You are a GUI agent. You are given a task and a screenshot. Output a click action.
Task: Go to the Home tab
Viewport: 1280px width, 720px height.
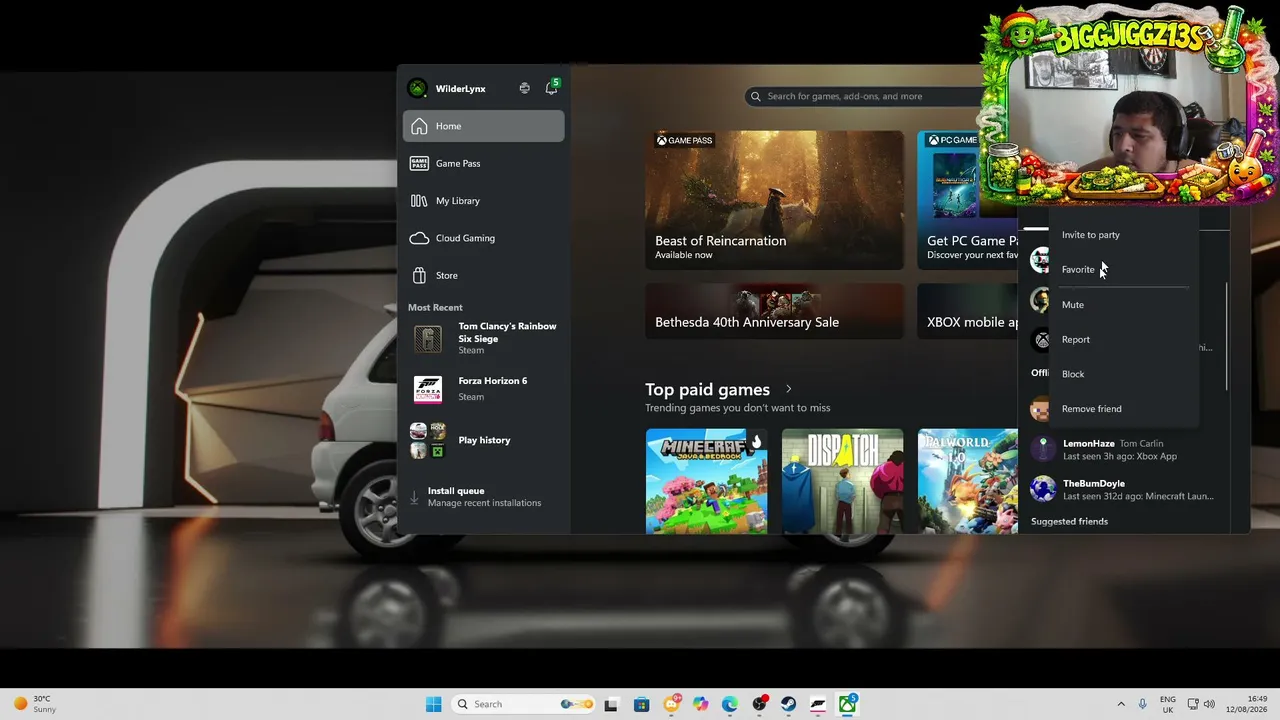pyautogui.click(x=484, y=126)
